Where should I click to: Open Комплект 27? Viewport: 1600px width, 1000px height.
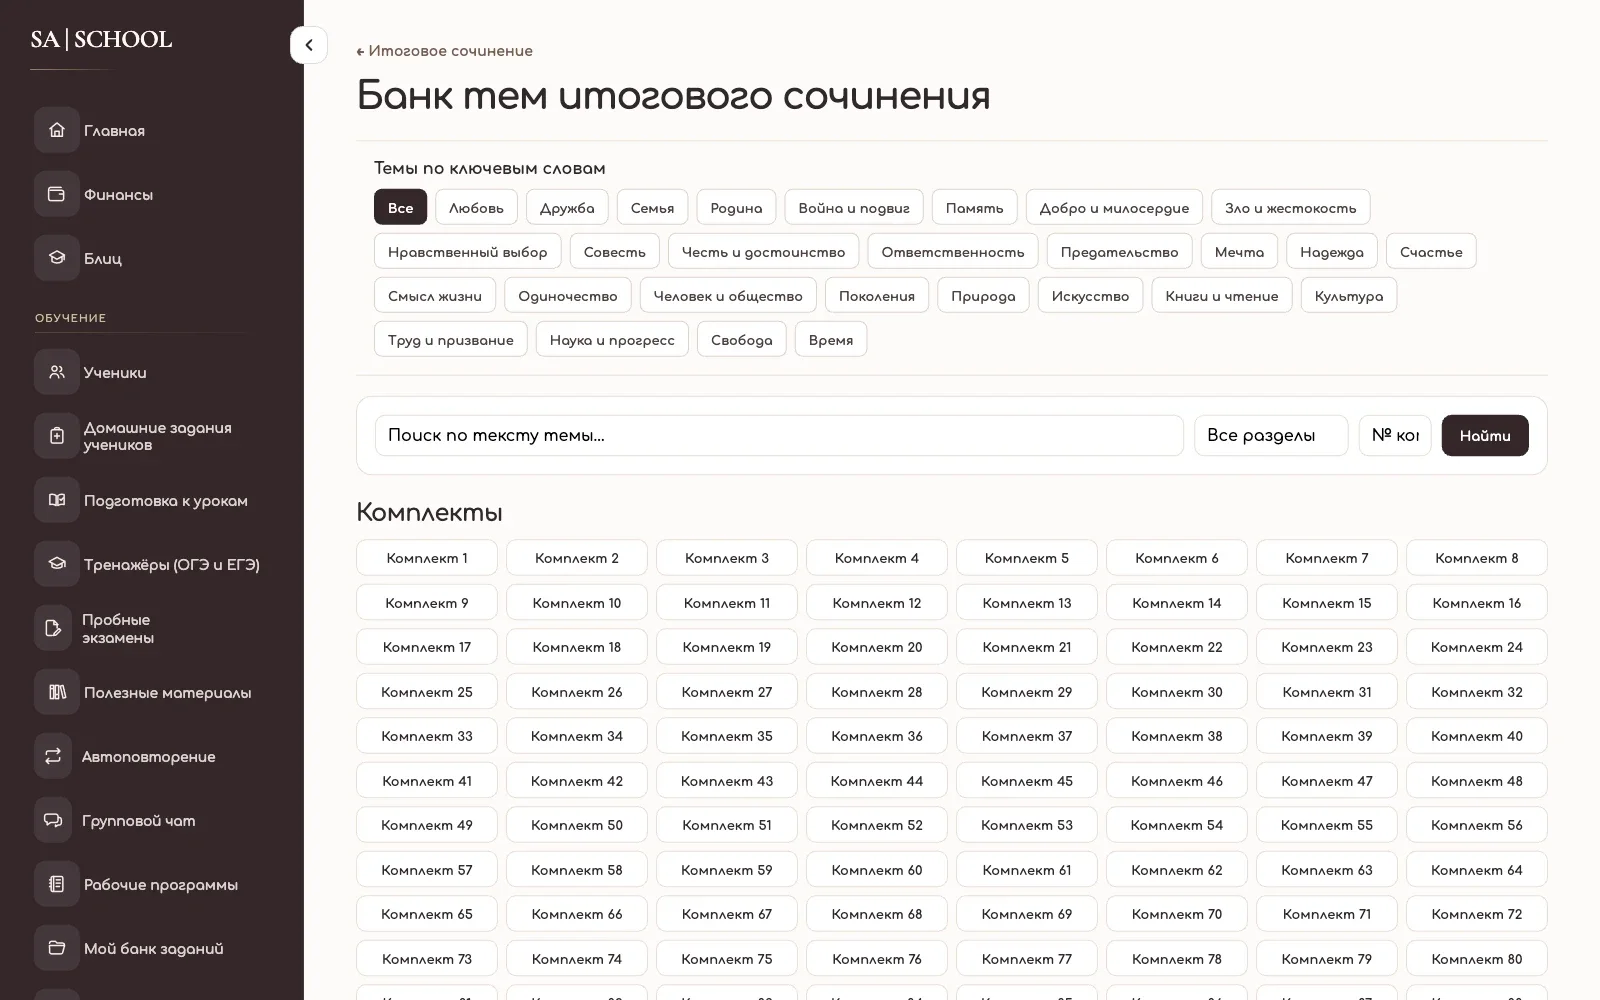(727, 692)
